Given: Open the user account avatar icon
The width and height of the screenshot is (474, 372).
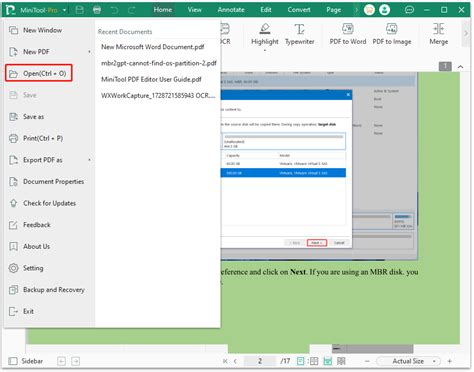Looking at the screenshot, I should [384, 10].
